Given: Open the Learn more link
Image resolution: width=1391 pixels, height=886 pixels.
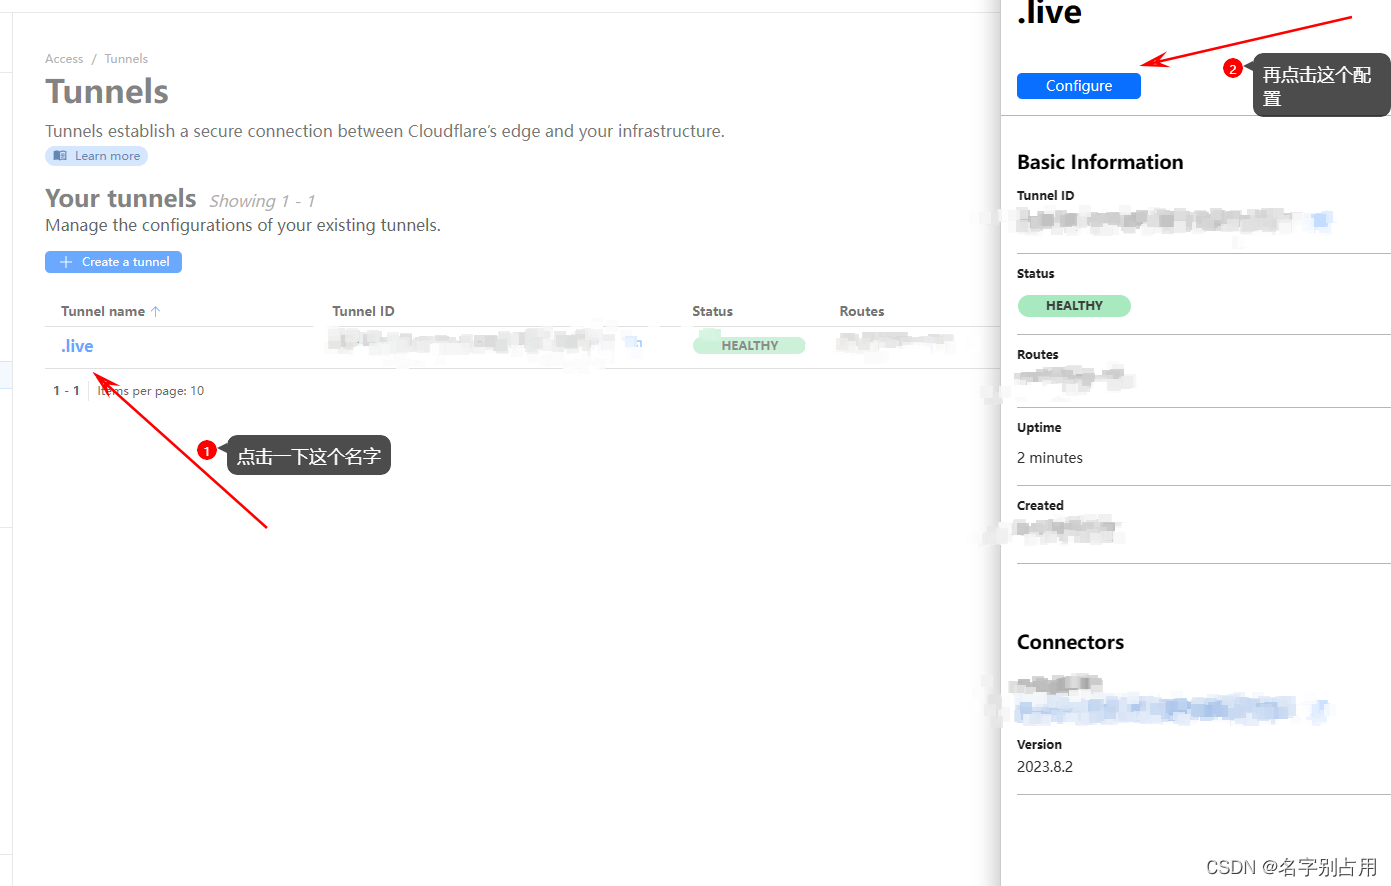Looking at the screenshot, I should 96,156.
